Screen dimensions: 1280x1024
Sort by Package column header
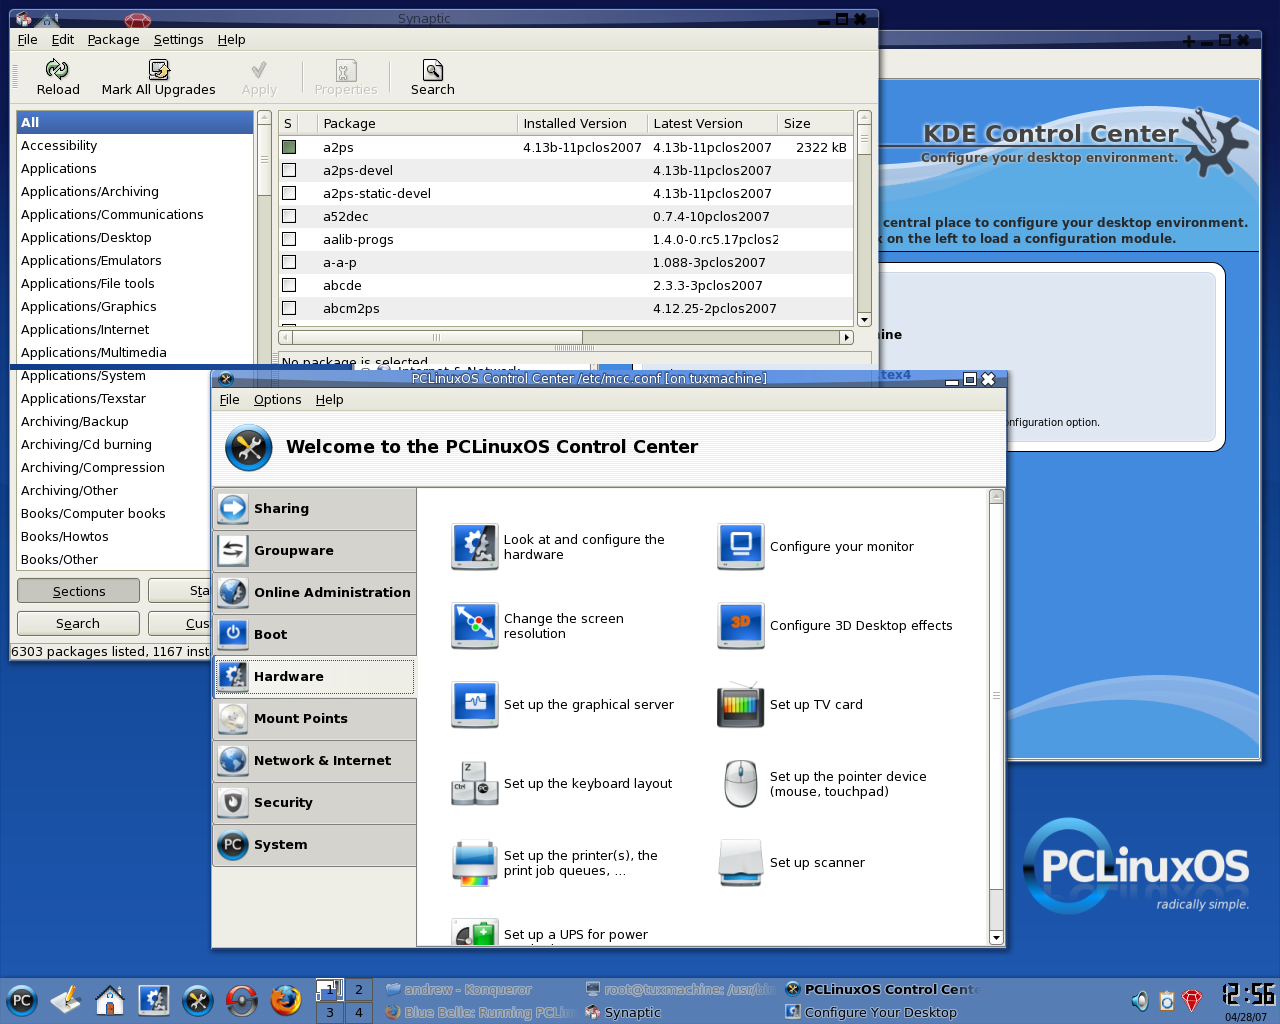tap(418, 123)
